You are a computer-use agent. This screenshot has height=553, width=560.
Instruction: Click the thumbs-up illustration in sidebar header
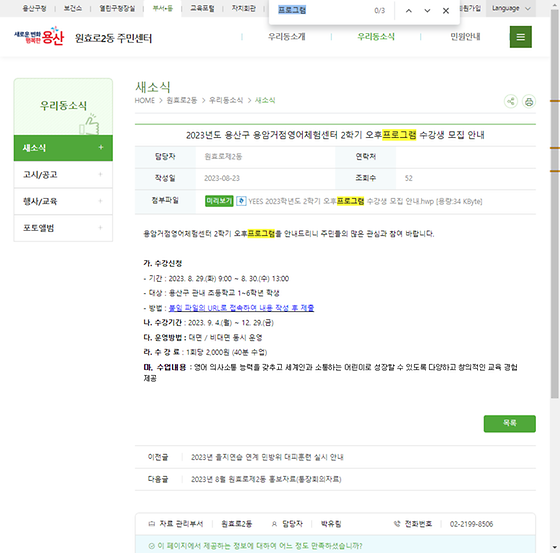coord(89,125)
